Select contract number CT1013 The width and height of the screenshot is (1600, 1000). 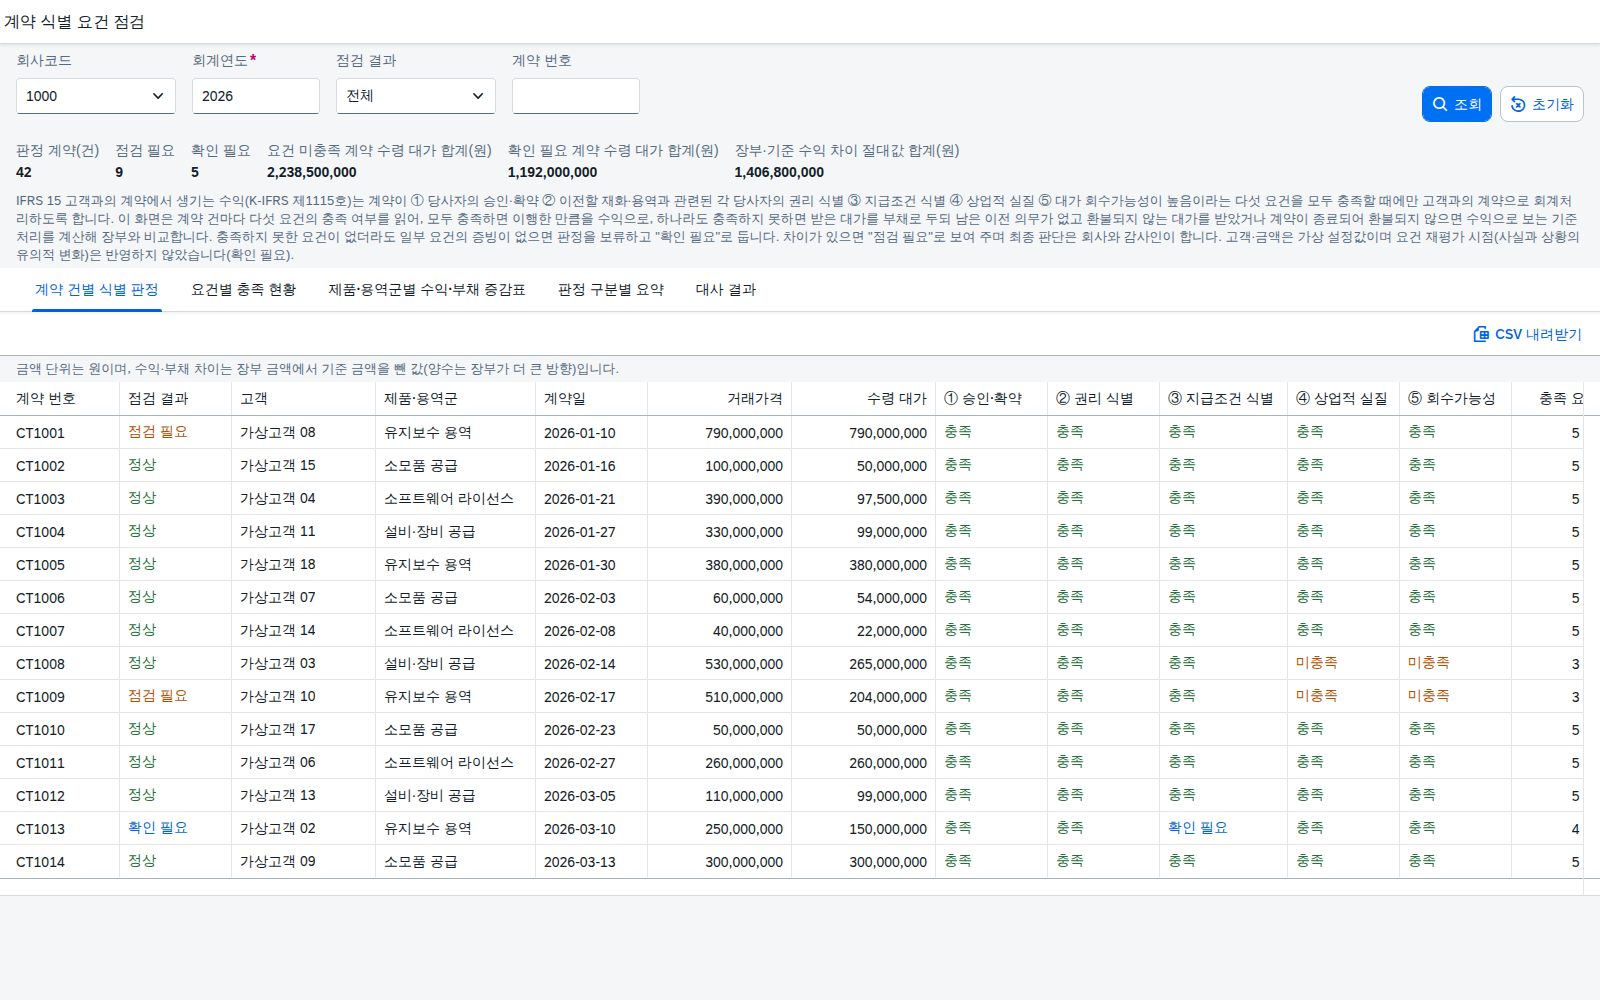[40, 829]
